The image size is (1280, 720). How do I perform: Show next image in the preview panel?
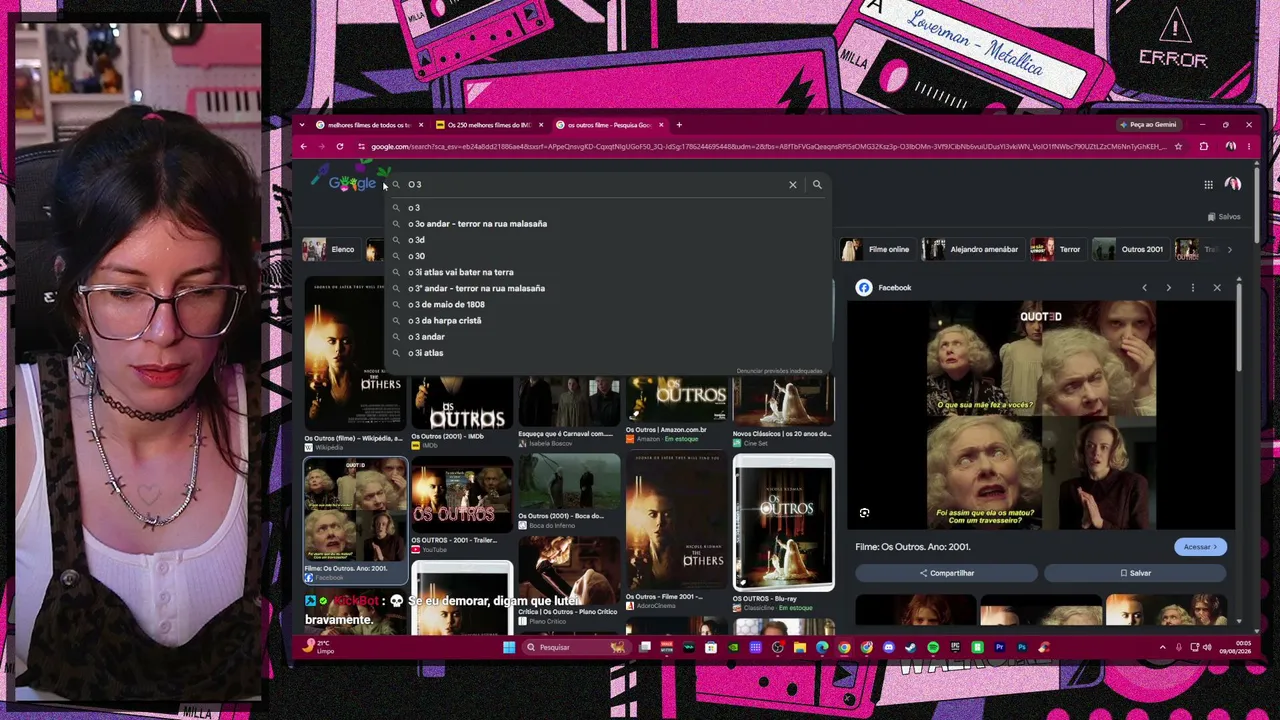pyautogui.click(x=1168, y=288)
